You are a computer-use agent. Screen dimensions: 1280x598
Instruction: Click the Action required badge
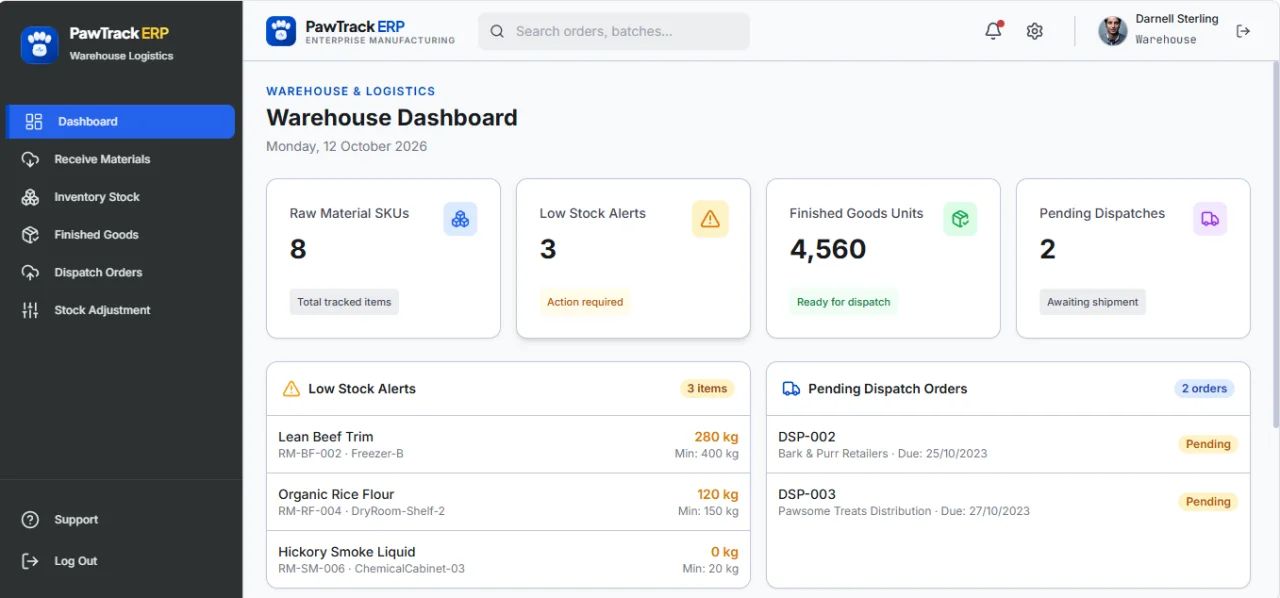coord(585,302)
